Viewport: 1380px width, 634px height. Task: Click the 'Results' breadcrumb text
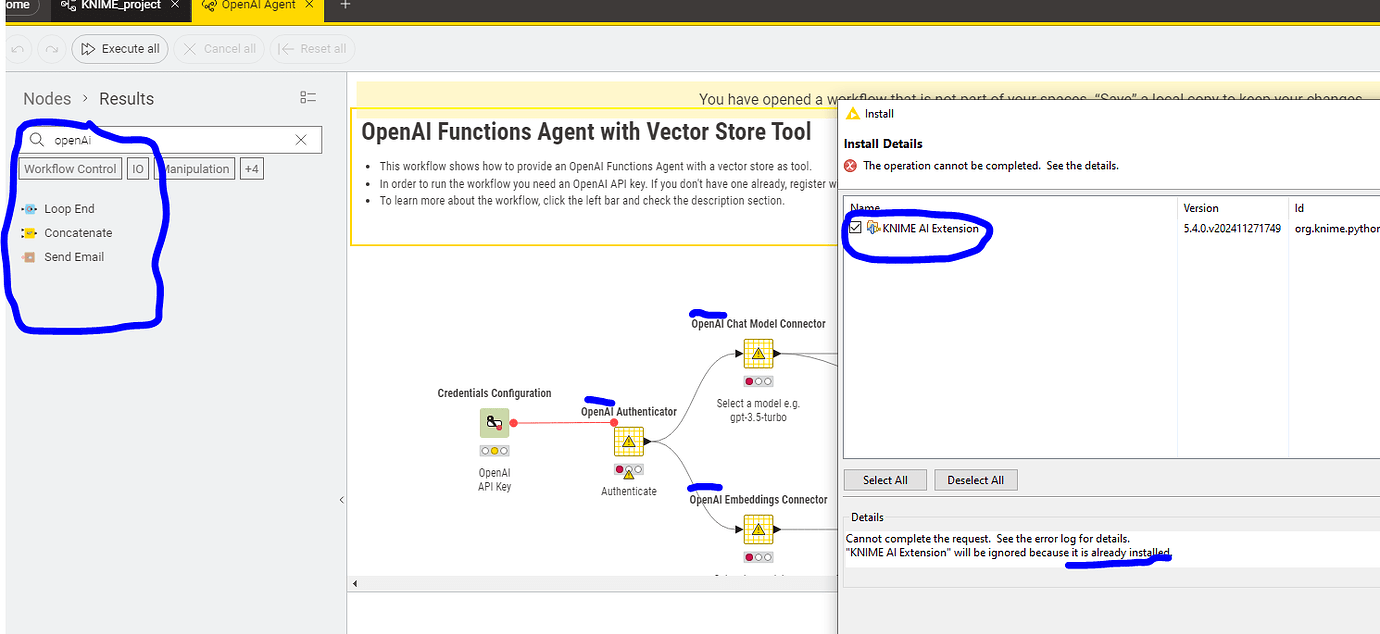pyautogui.click(x=126, y=98)
